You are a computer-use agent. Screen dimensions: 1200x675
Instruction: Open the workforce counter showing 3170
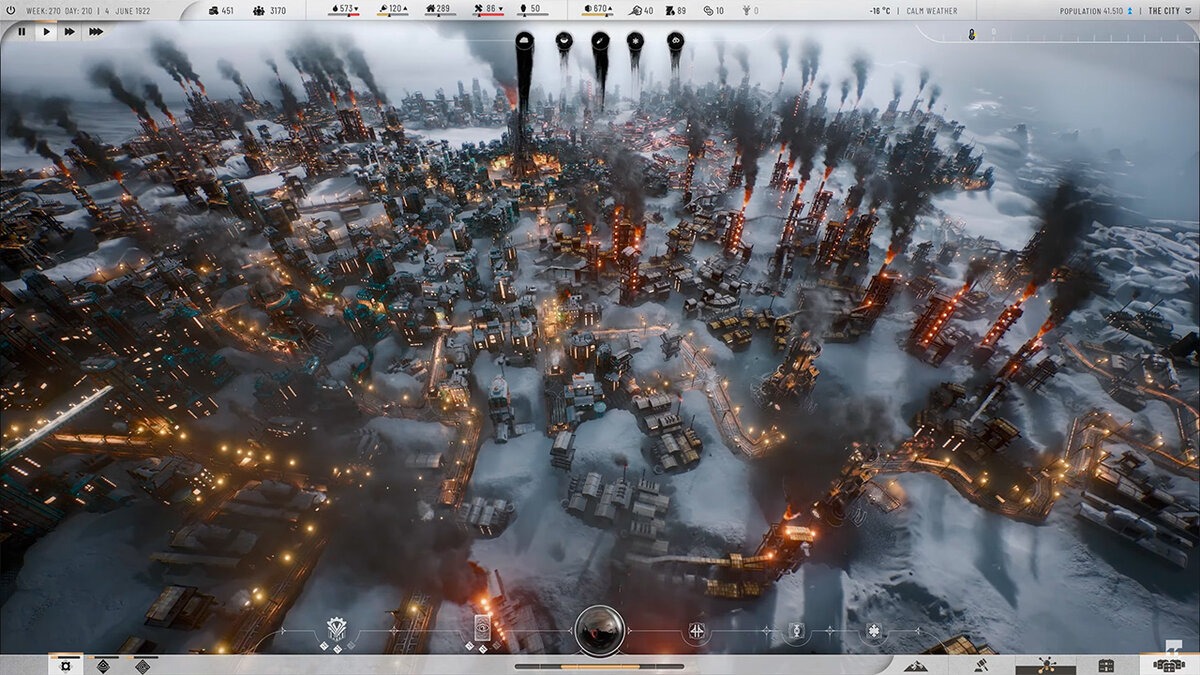pos(270,10)
